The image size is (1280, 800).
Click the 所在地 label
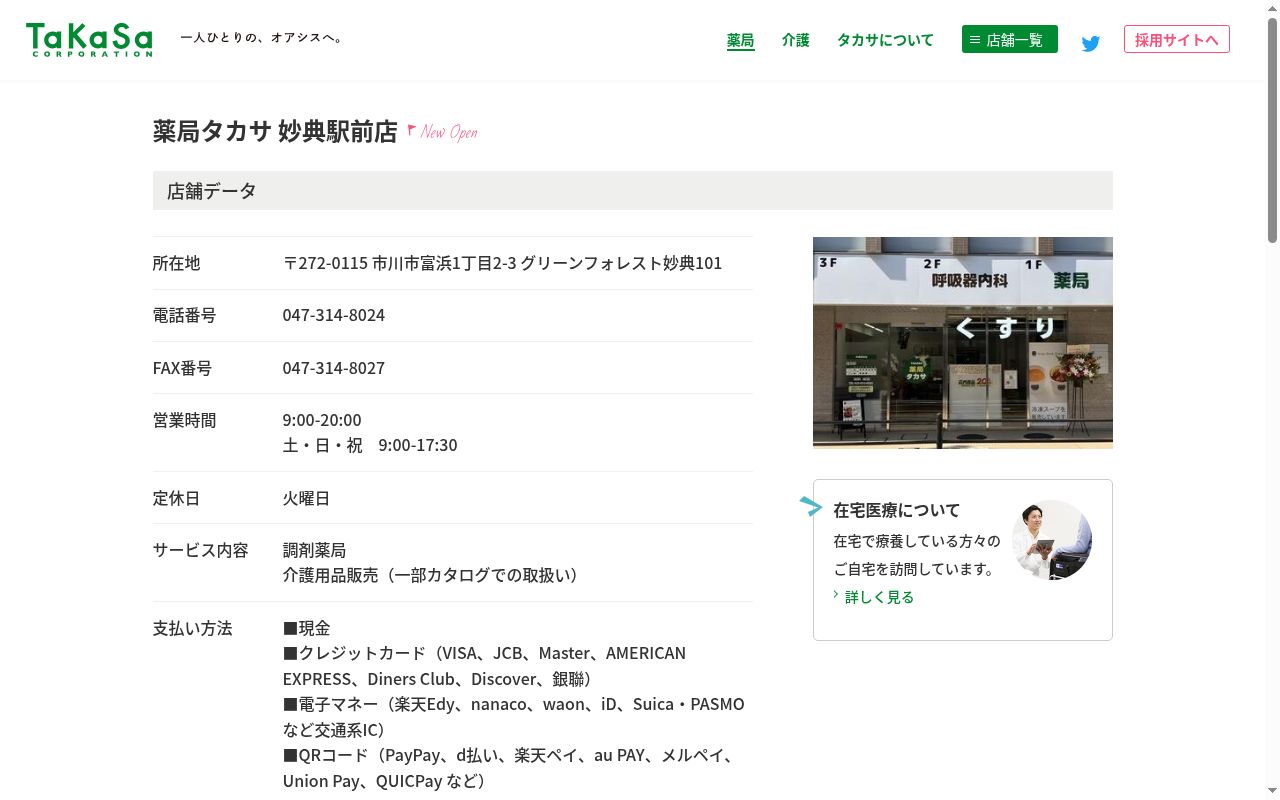click(177, 263)
